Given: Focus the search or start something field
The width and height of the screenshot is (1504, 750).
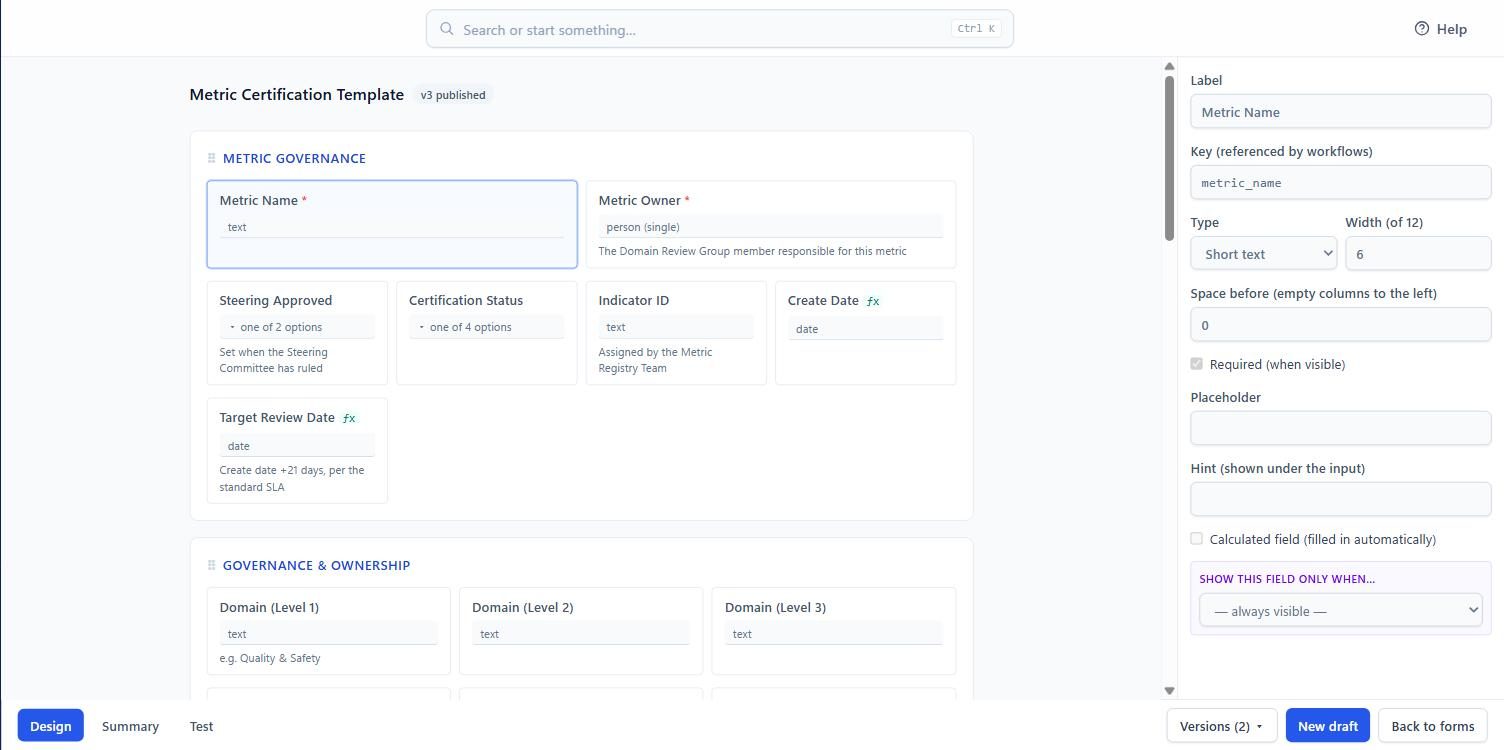Looking at the screenshot, I should 720,29.
